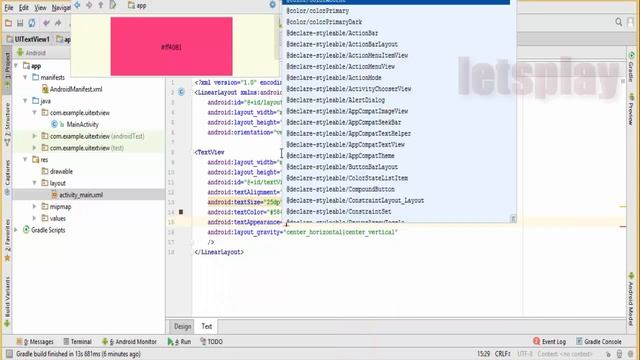Viewport: 640px width, 360px height.
Task: Click the bottom-left tool windows toggle icon
Action: (9, 354)
